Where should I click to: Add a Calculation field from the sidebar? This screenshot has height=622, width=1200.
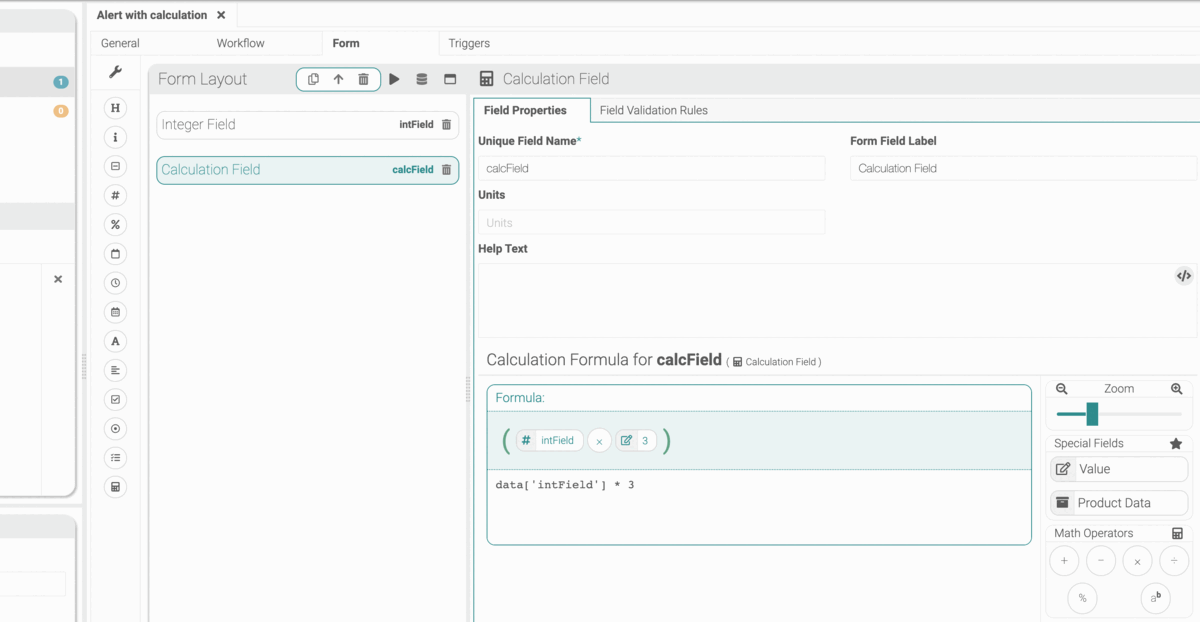pos(115,487)
